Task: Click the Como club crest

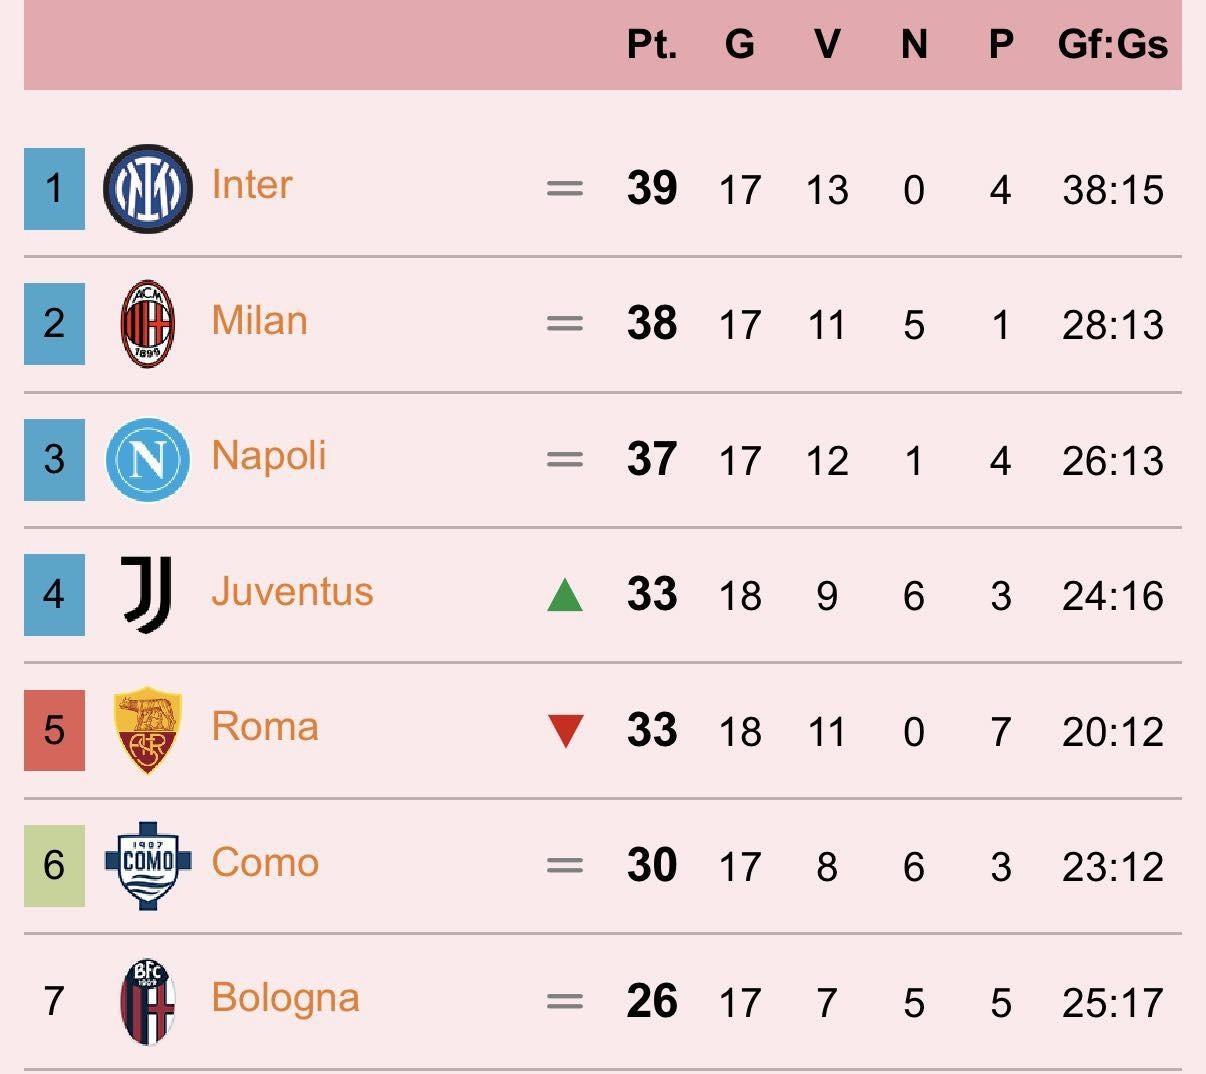Action: click(147, 865)
